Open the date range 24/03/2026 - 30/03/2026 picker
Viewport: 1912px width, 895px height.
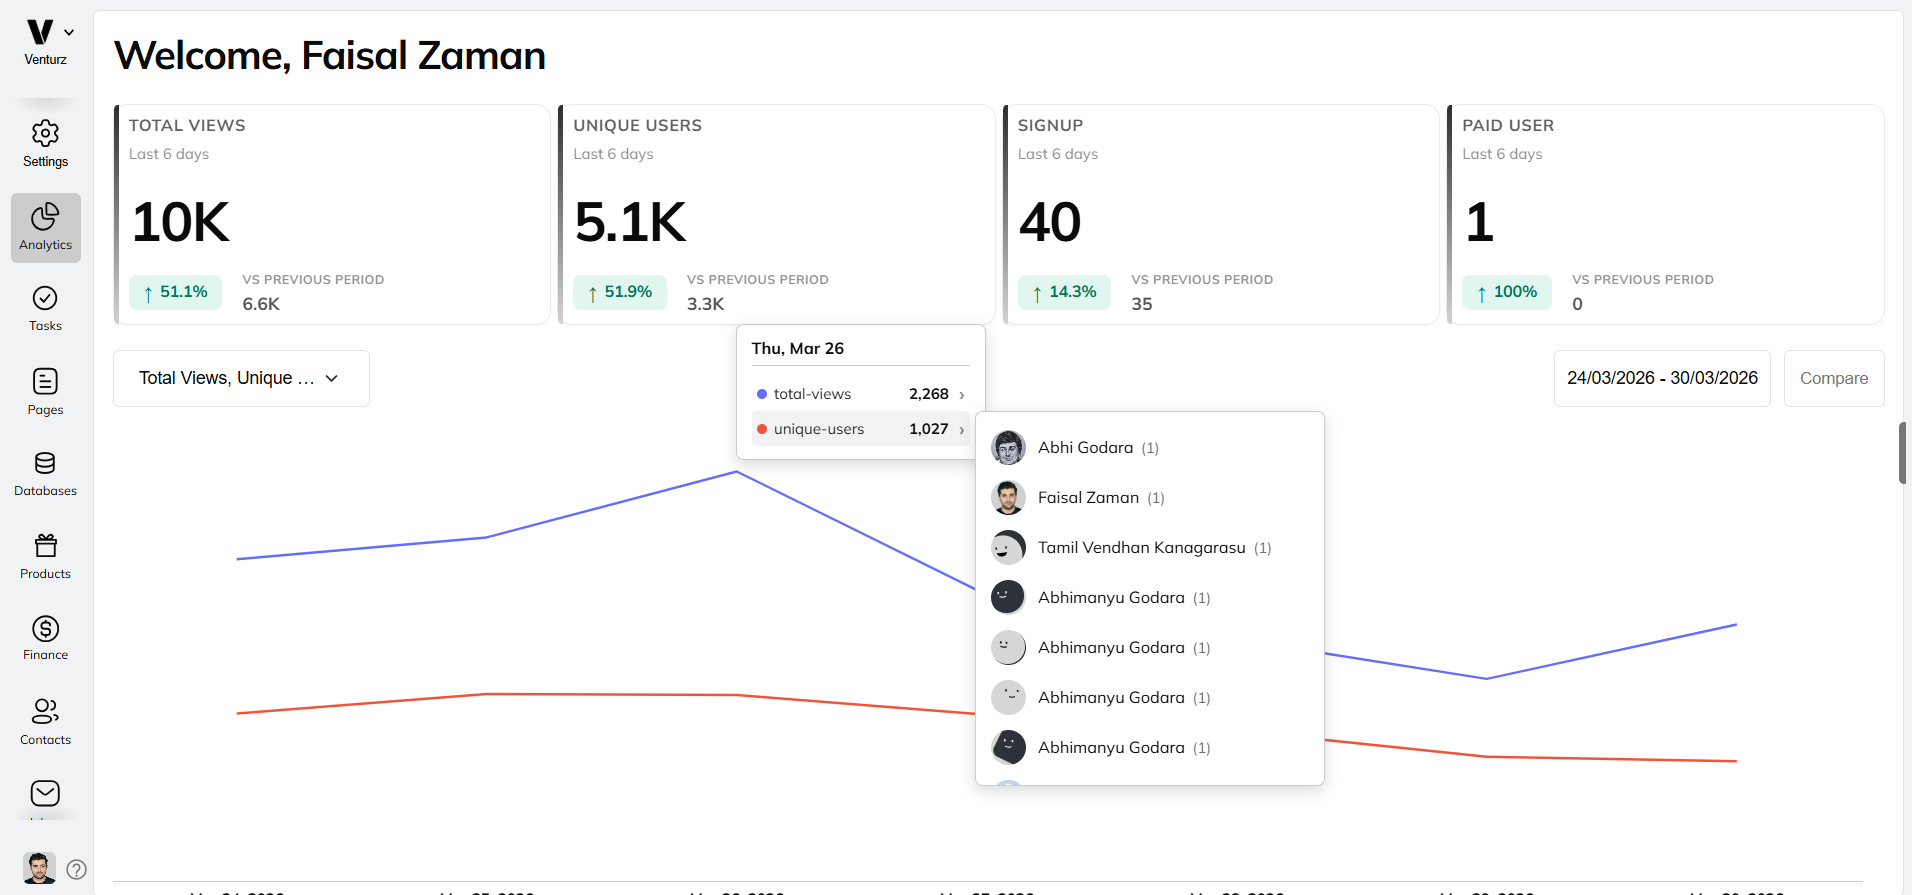[x=1661, y=378]
